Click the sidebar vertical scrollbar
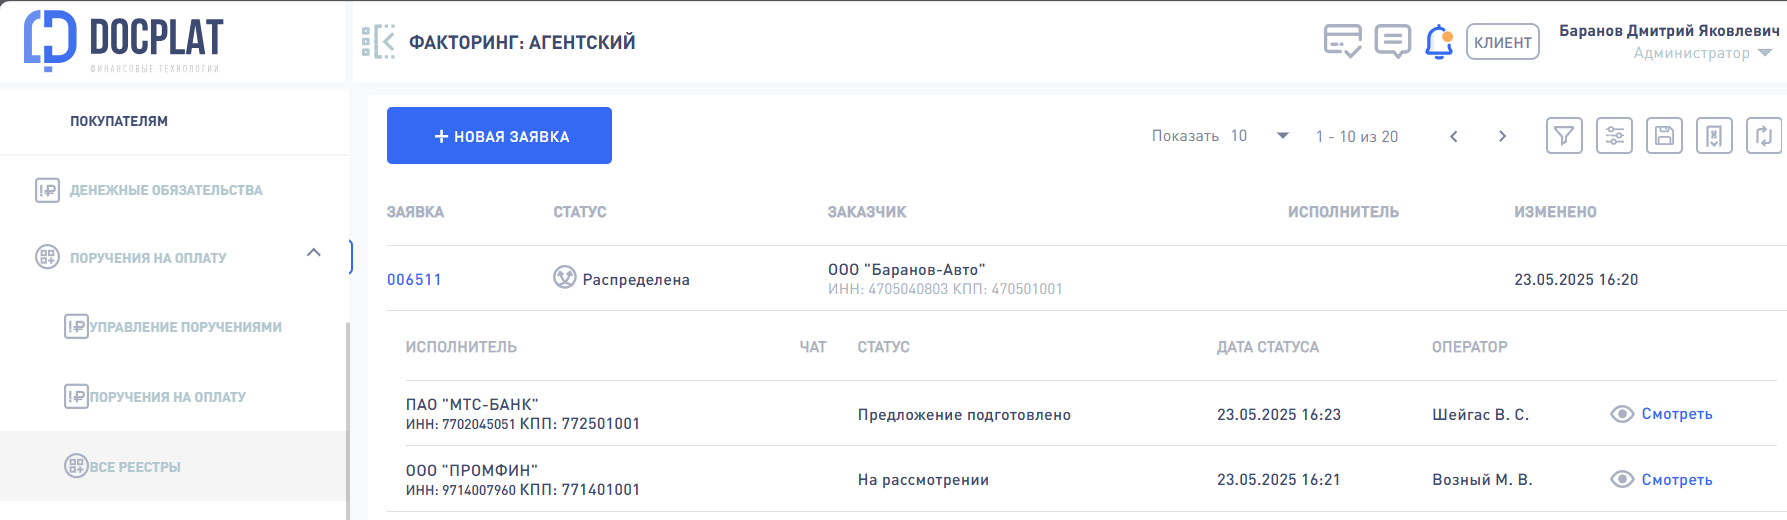Viewport: 1787px width, 520px height. pyautogui.click(x=348, y=420)
